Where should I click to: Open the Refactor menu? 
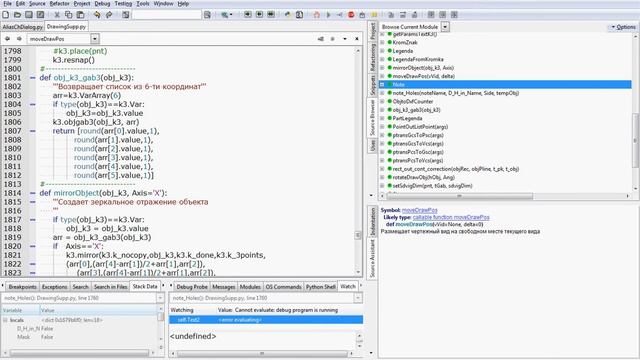59,4
